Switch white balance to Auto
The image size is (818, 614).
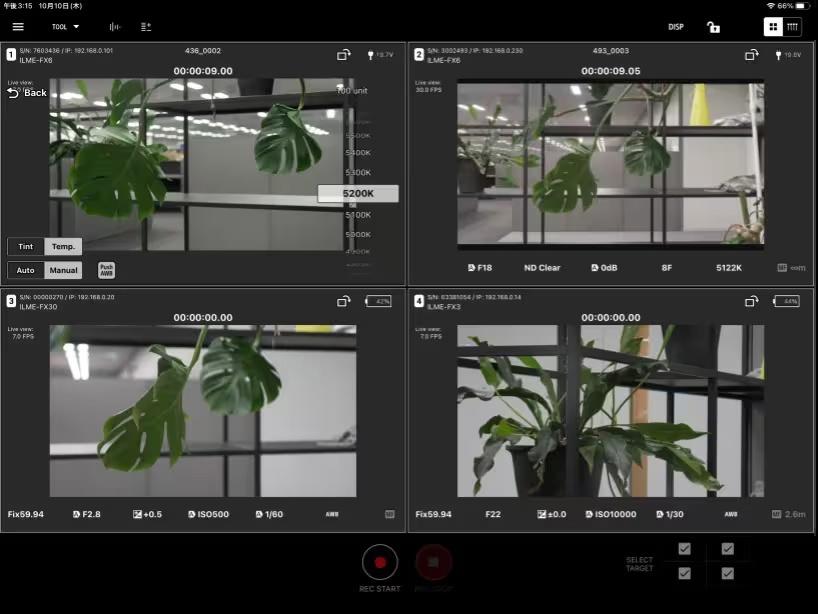coord(26,270)
